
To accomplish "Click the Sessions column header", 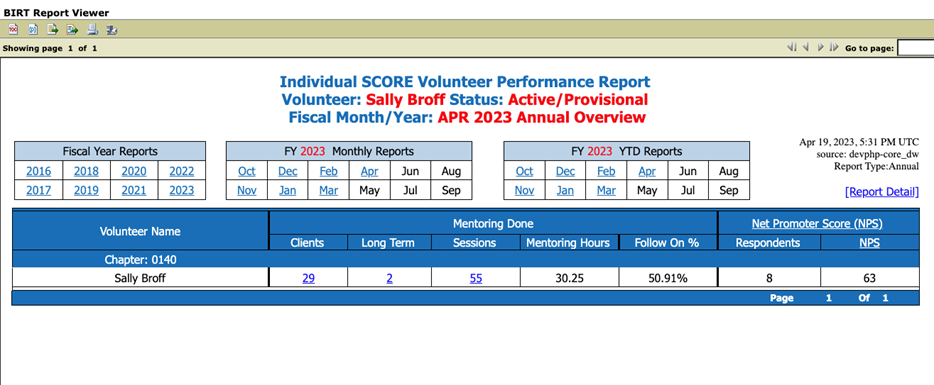I will click(475, 243).
